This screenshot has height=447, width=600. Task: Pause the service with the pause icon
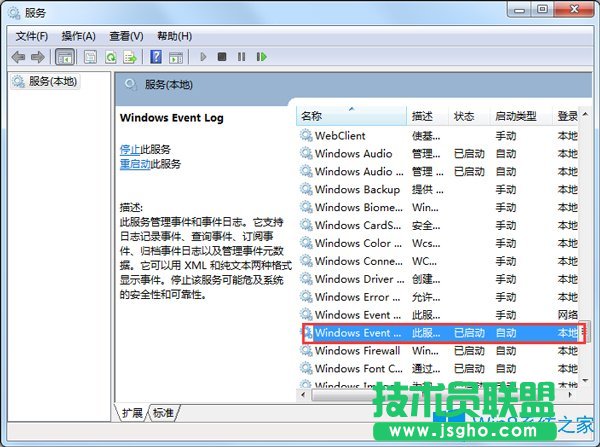point(241,57)
